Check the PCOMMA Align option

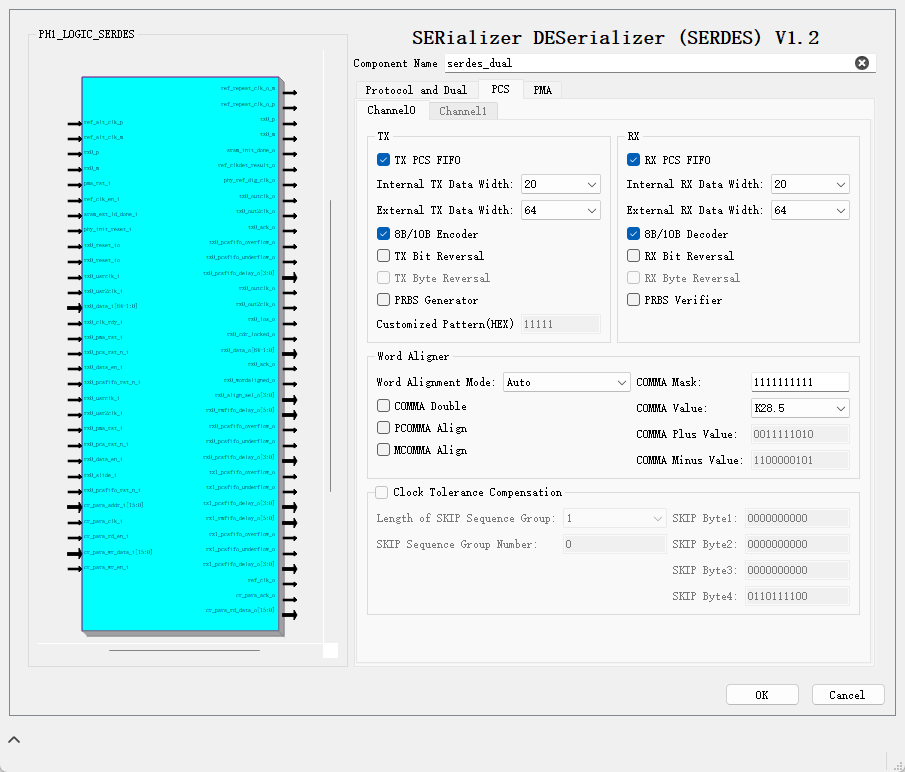383,428
